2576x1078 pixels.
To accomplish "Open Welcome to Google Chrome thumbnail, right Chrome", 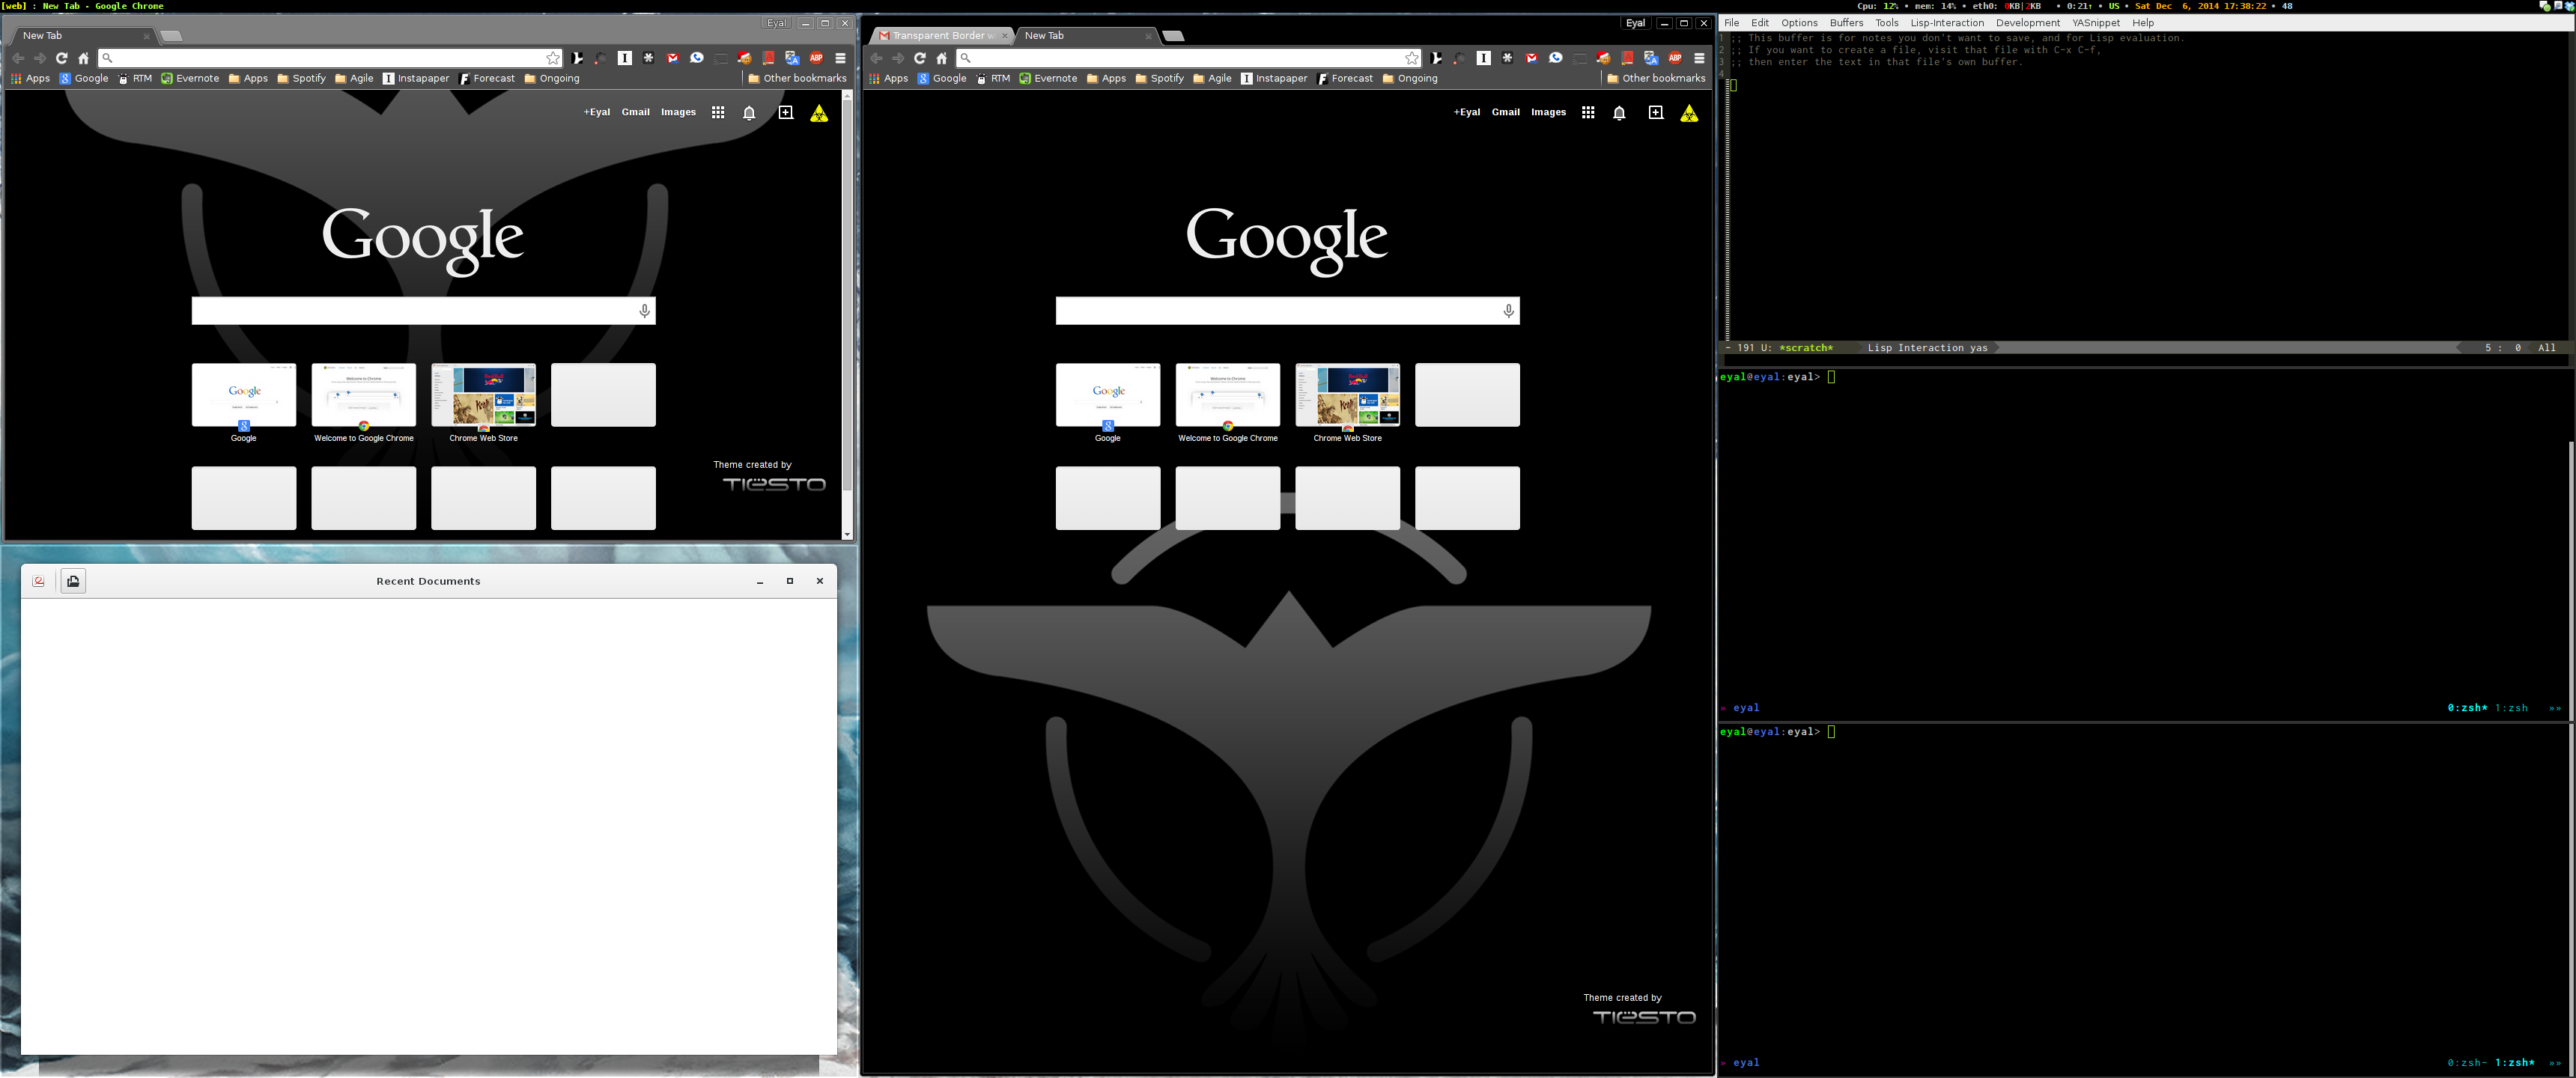I will [x=1228, y=395].
